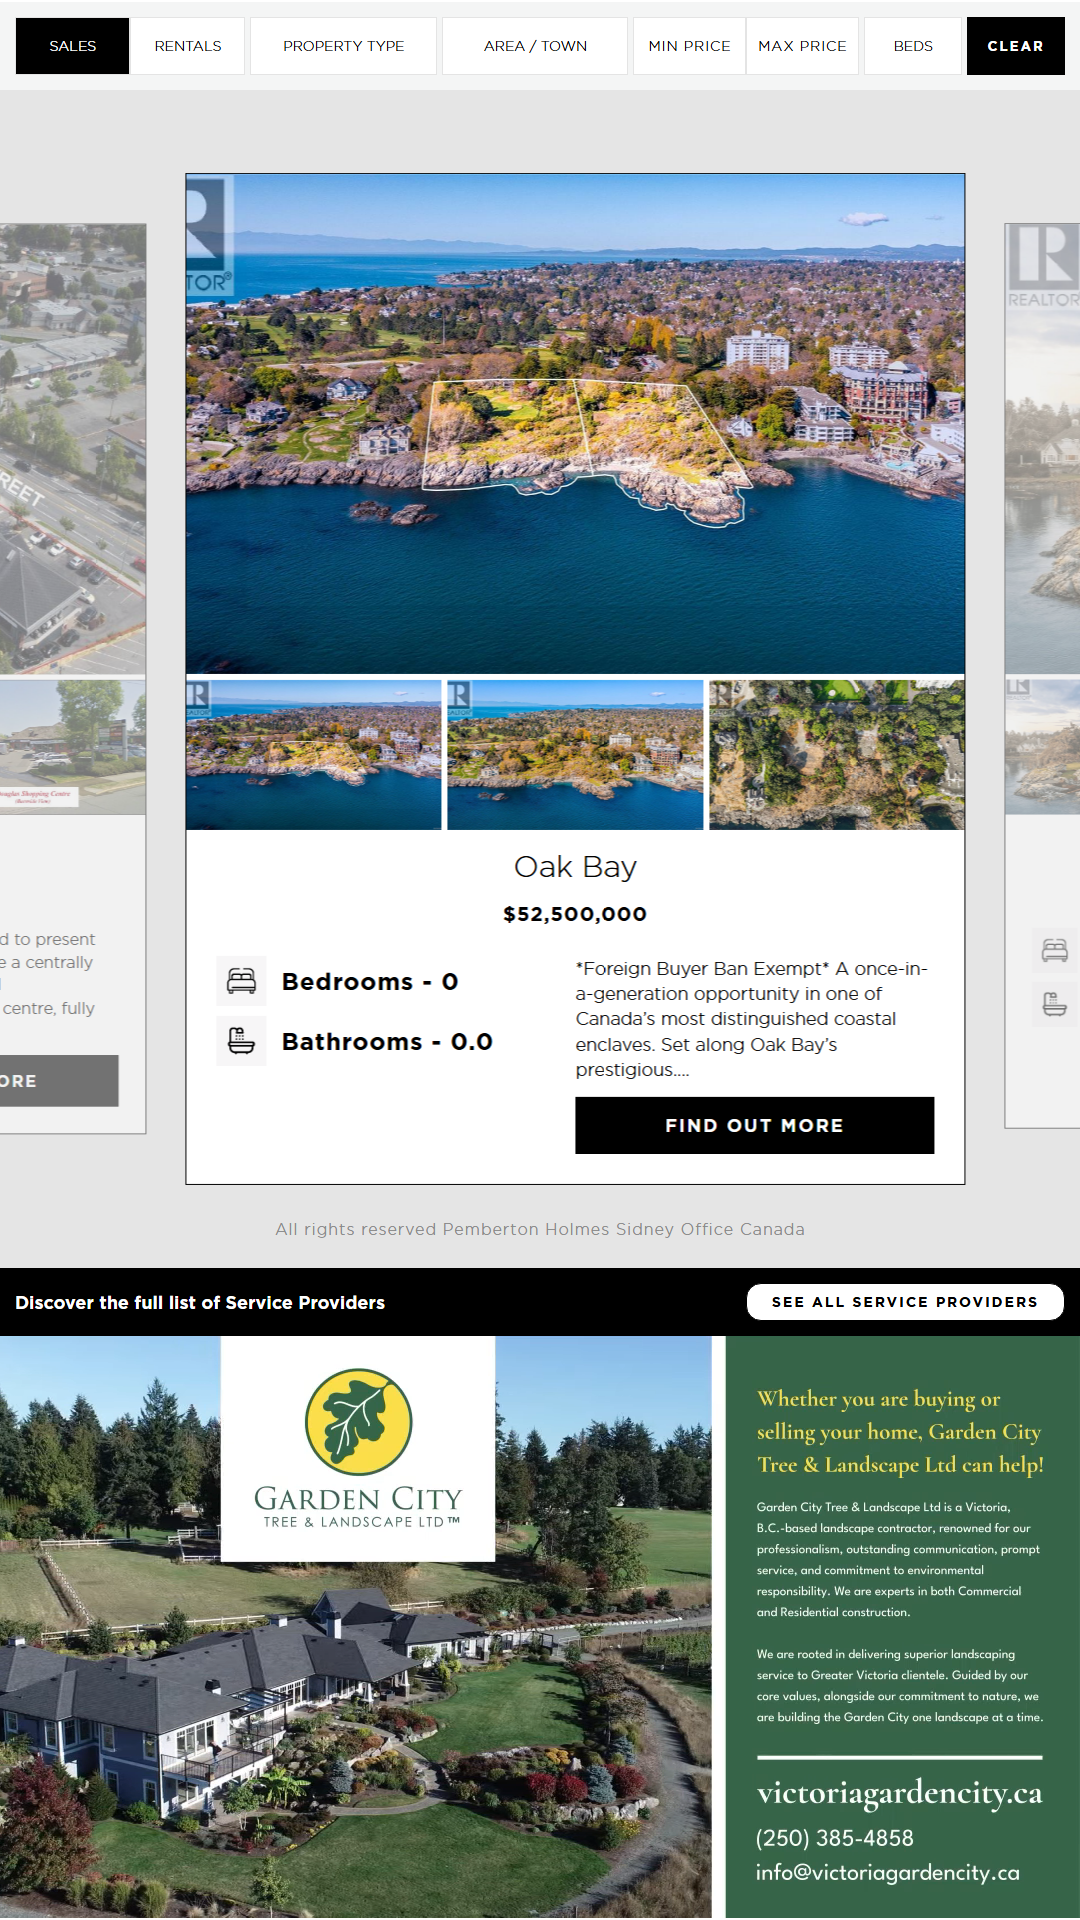Click the bathtub icon on the right listing card
This screenshot has height=1920, width=1080.
click(x=1054, y=1004)
